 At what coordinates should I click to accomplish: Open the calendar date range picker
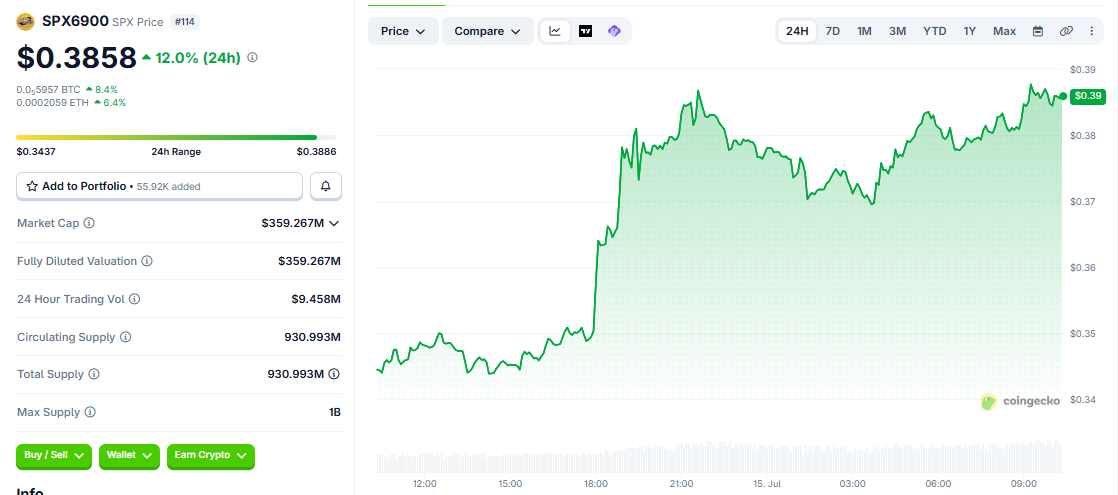1038,31
